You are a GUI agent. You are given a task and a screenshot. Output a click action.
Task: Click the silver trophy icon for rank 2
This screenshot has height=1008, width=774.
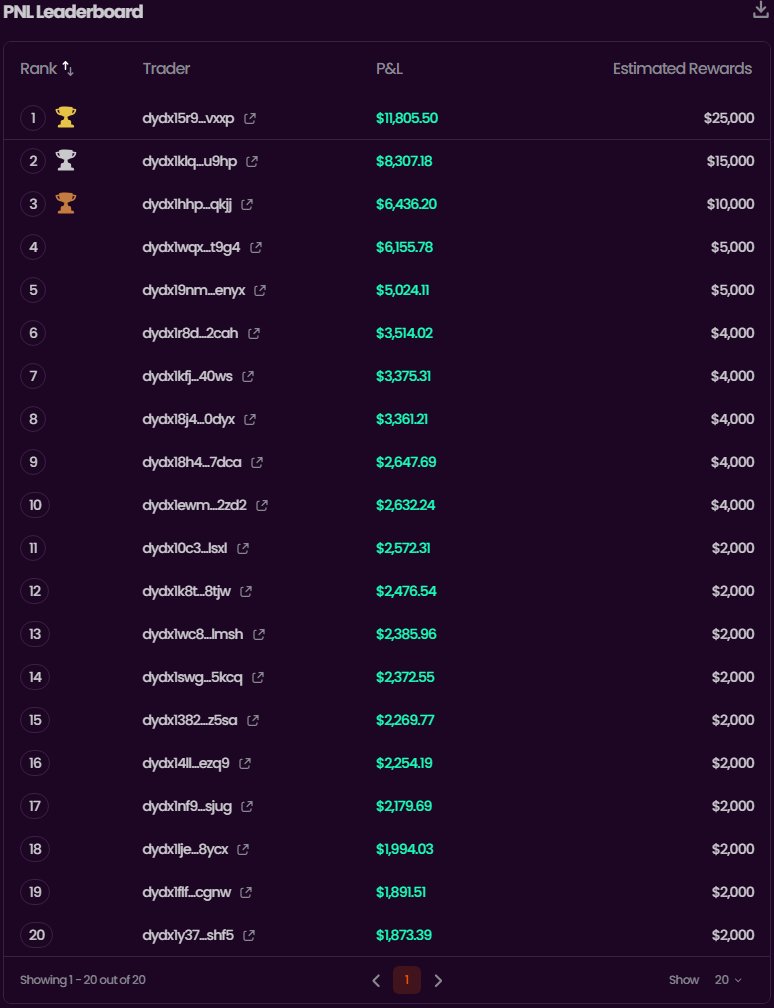pyautogui.click(x=66, y=161)
